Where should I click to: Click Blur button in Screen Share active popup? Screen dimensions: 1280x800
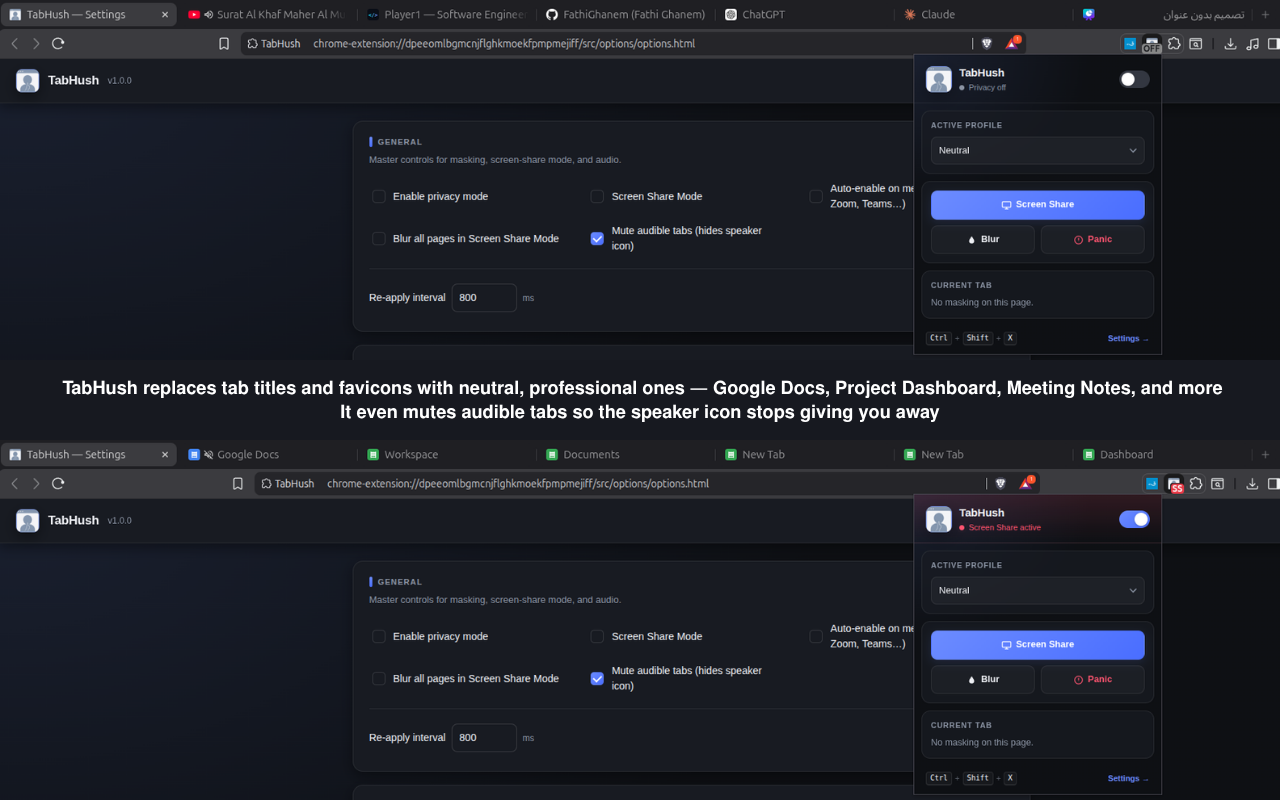[982, 679]
